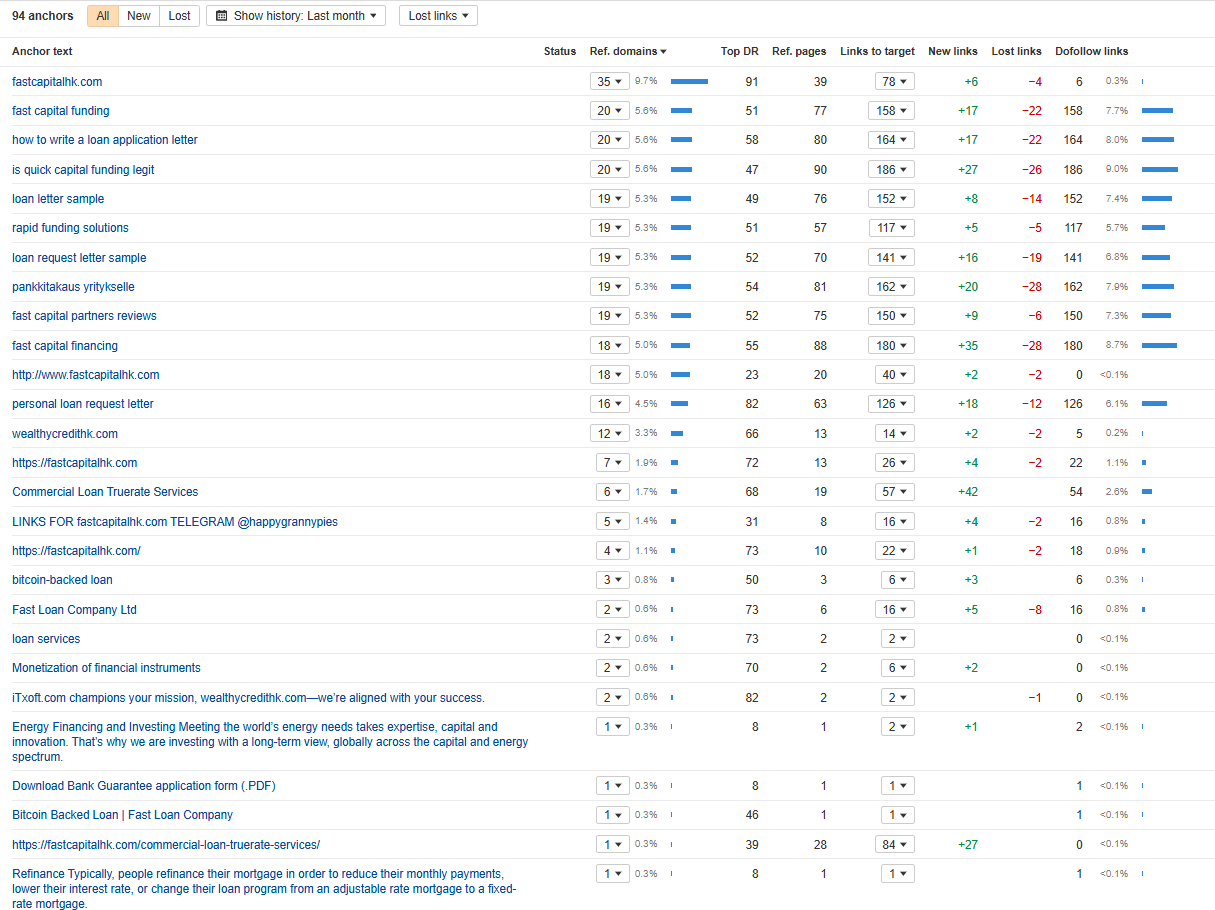Open Show history: Last month dropdown

[x=296, y=16]
